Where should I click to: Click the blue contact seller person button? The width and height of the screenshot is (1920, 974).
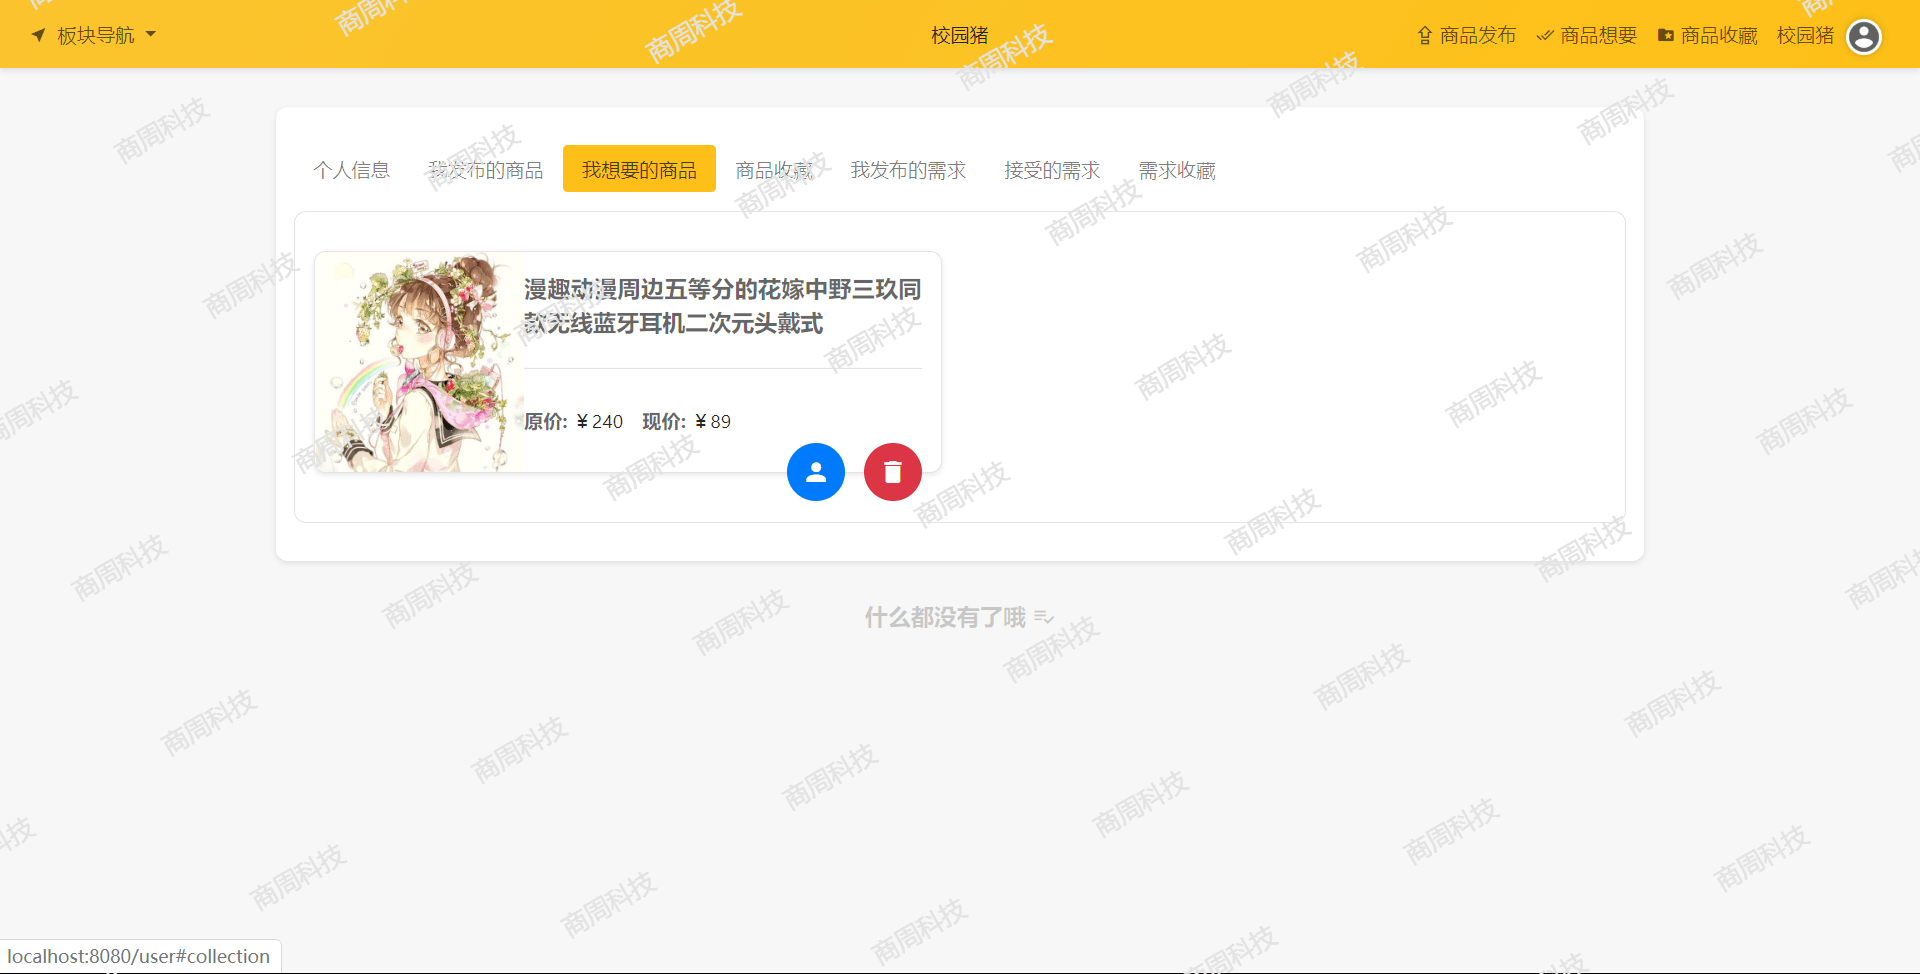[816, 472]
